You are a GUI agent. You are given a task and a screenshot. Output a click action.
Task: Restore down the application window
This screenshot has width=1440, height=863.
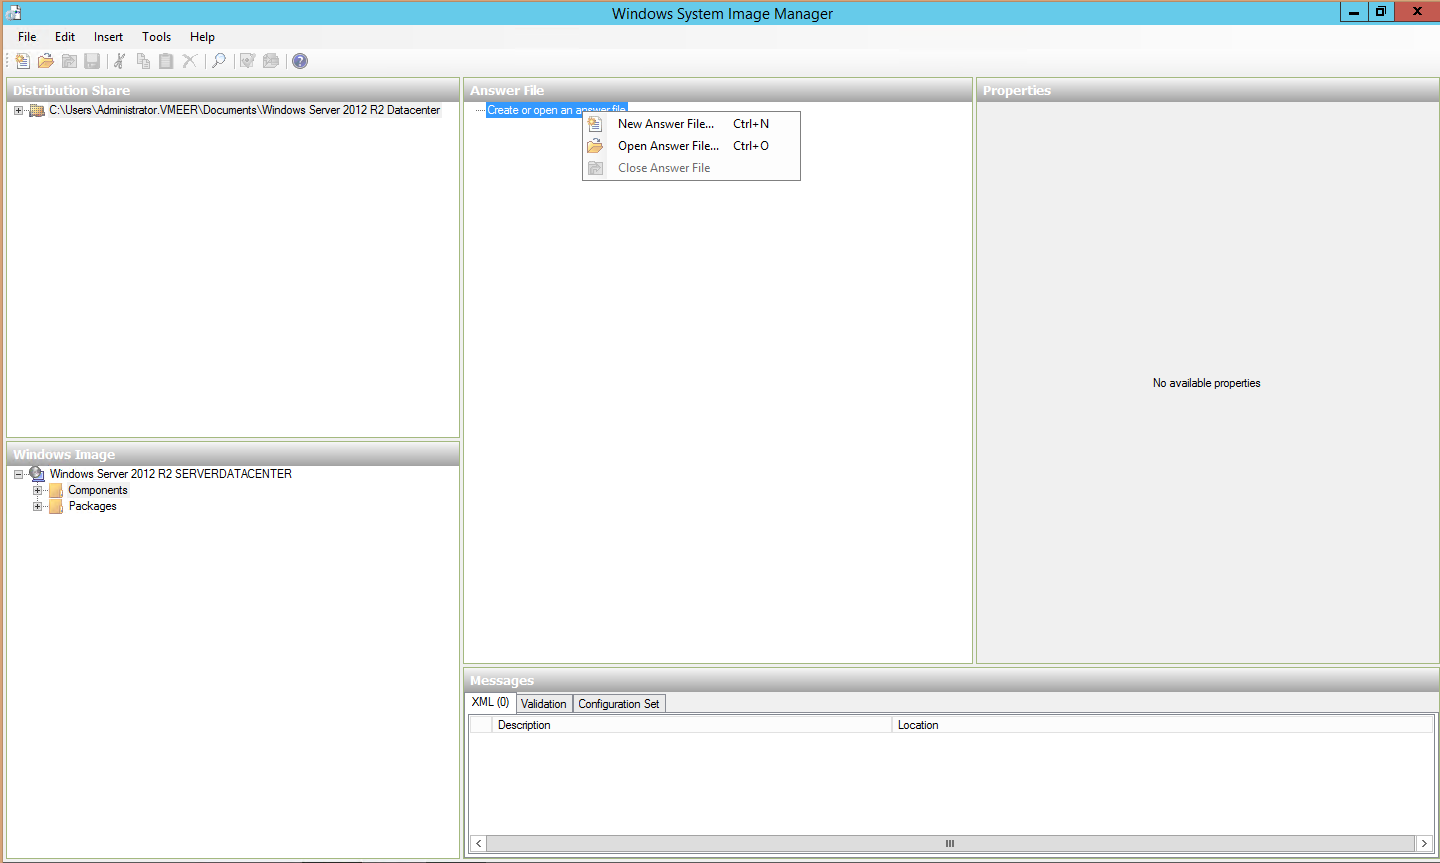pyautogui.click(x=1381, y=12)
